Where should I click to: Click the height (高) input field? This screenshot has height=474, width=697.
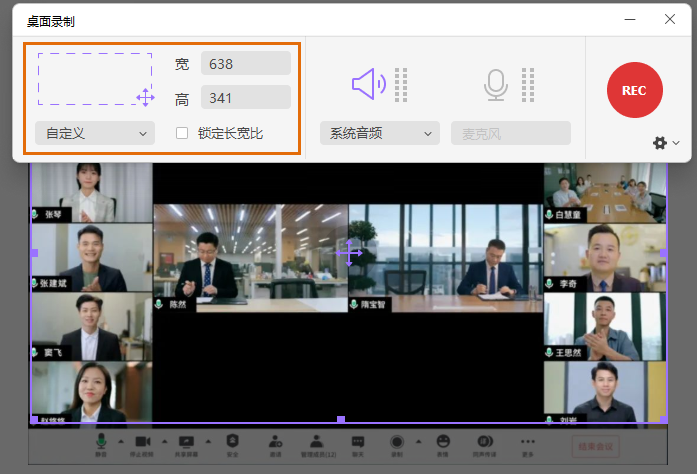pyautogui.click(x=245, y=97)
